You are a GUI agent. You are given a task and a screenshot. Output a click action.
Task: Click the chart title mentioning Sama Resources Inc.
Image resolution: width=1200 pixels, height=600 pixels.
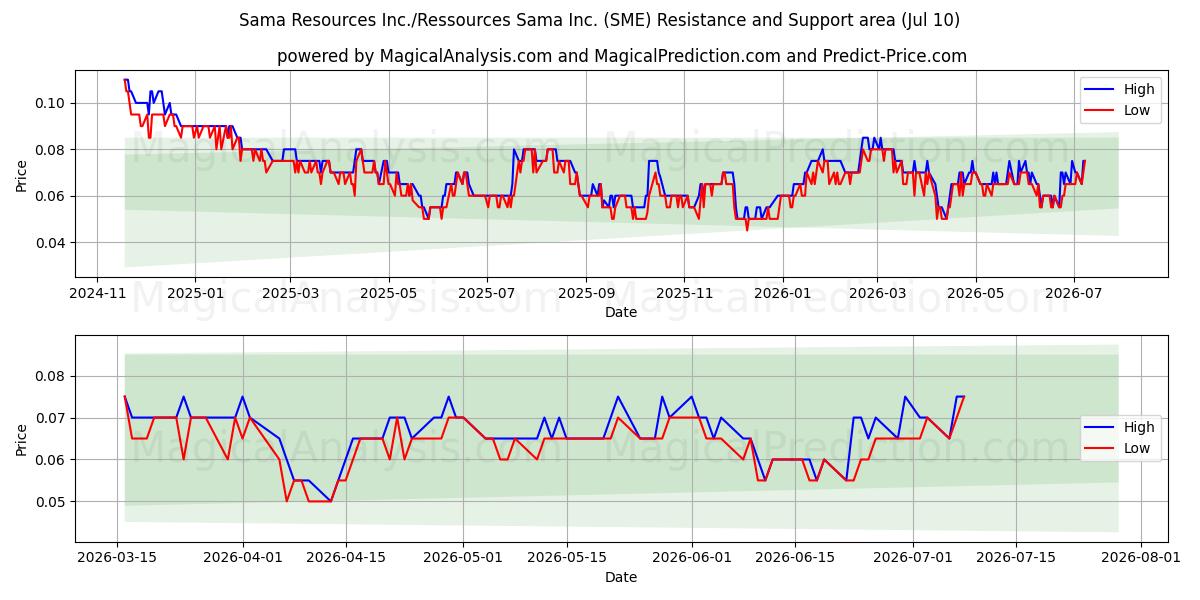click(599, 20)
